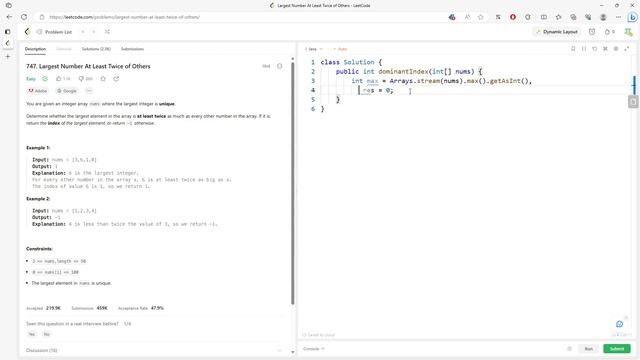The image size is (640, 360).
Task: Open browser settings and more menu
Action: 618,17
